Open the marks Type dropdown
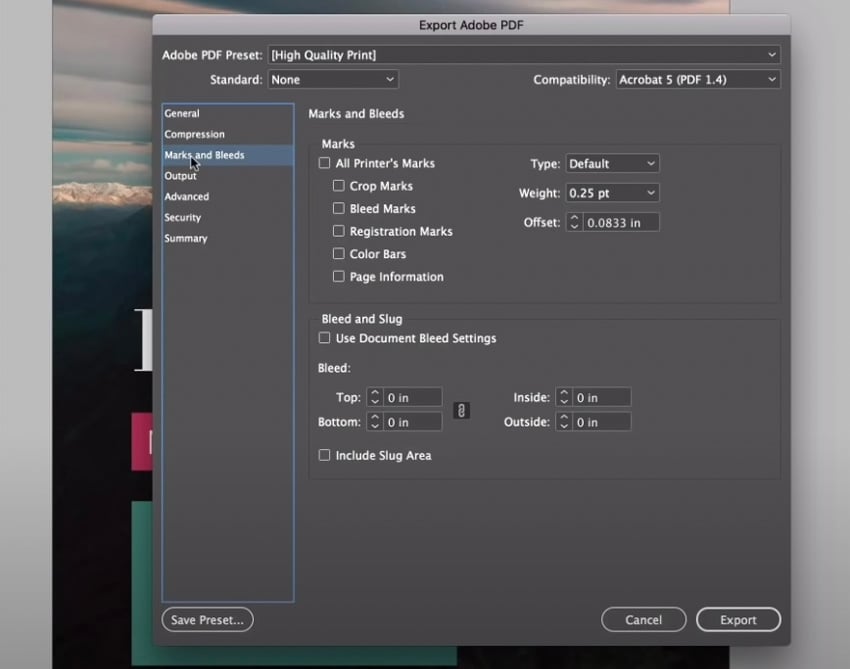This screenshot has width=850, height=669. coord(612,163)
